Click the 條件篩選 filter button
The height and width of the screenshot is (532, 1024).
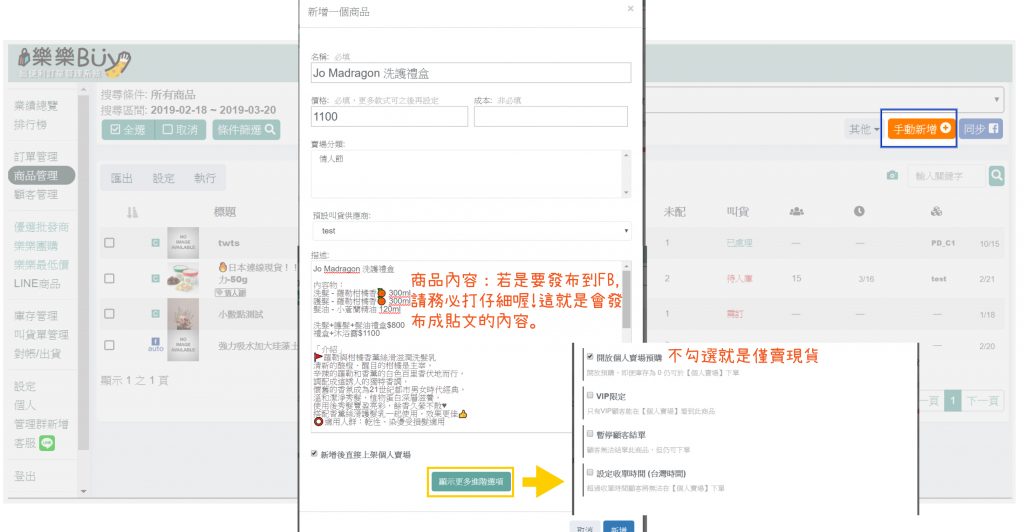(x=246, y=130)
